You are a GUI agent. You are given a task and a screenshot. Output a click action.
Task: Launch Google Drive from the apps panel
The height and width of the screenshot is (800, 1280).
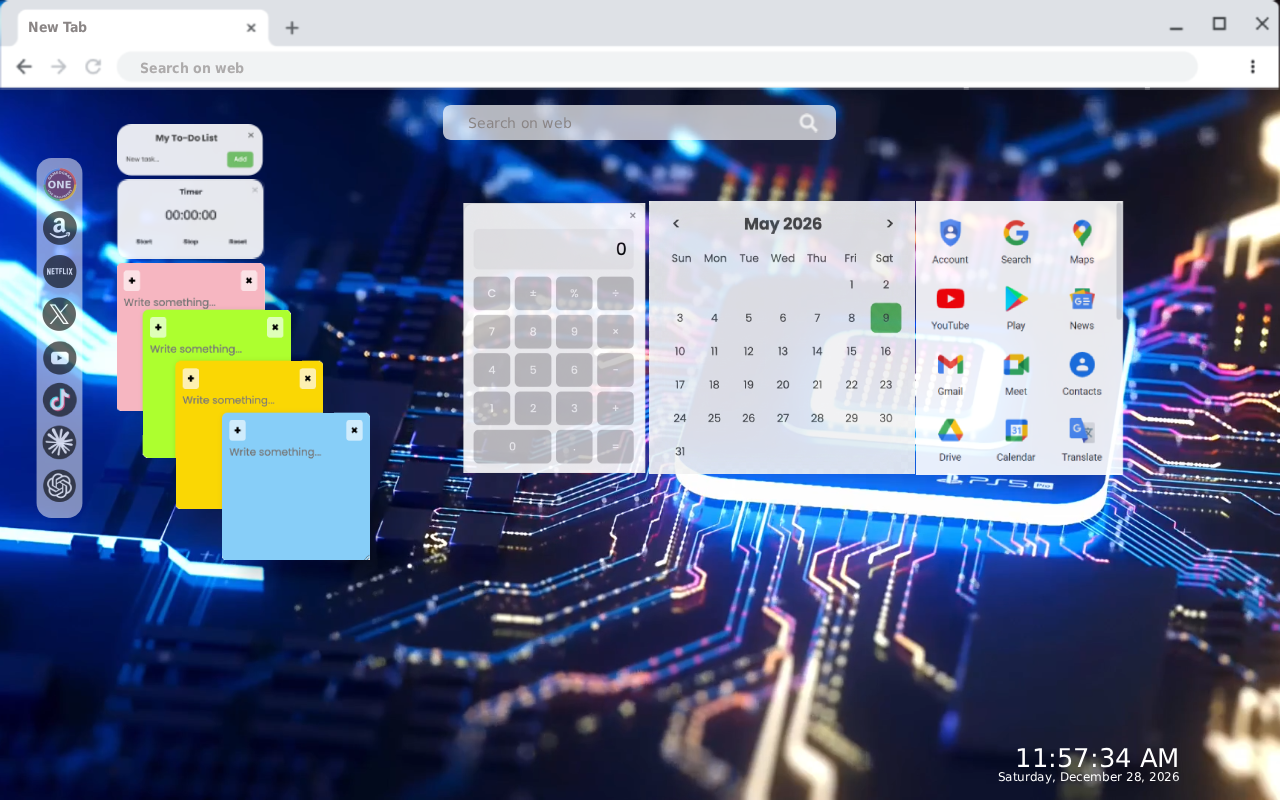point(950,439)
